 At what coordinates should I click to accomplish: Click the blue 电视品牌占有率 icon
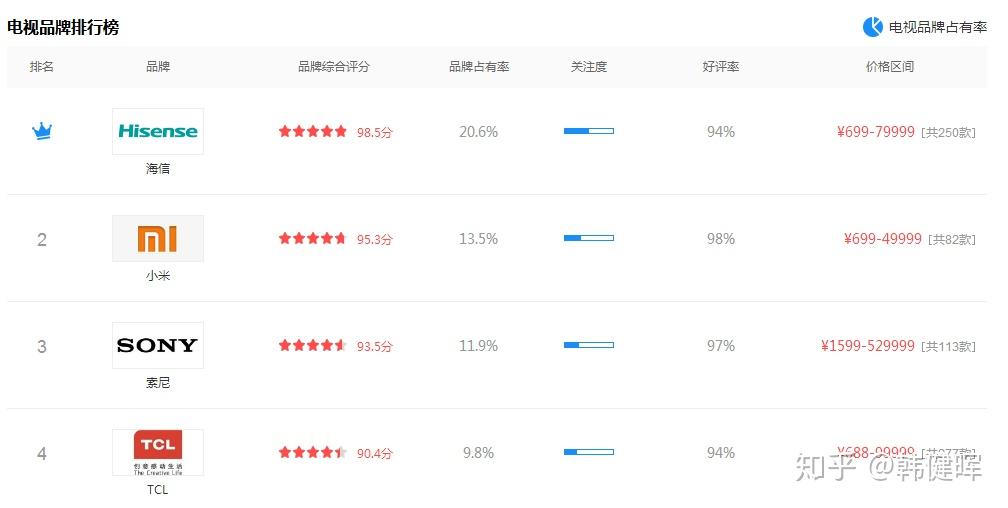pos(873,27)
